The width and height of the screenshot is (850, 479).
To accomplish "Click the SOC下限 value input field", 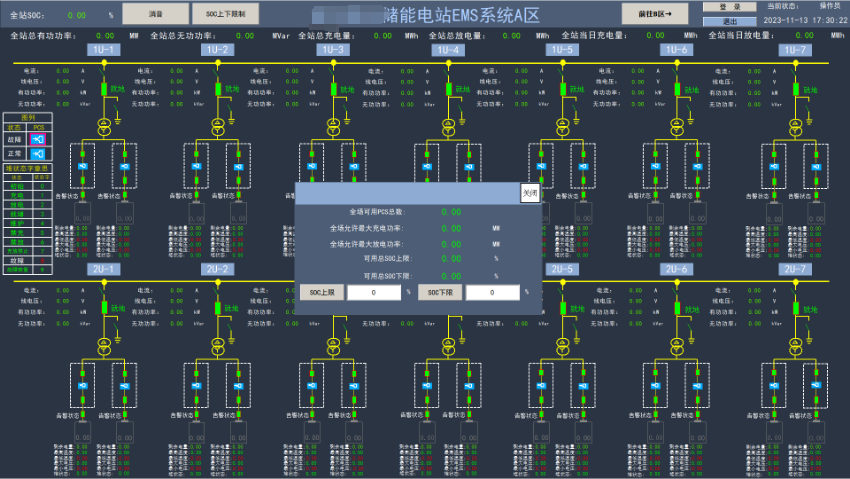I will 492,292.
